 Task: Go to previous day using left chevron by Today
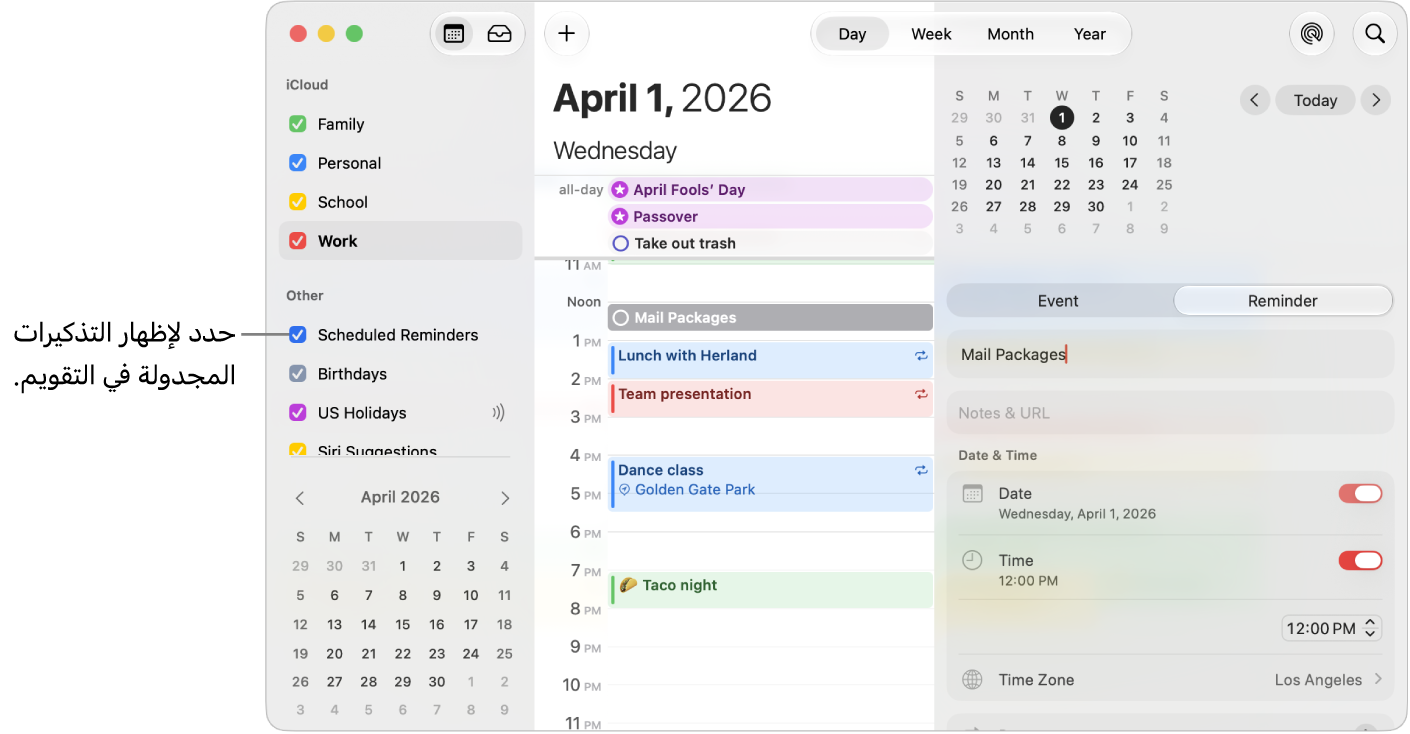(x=1255, y=100)
